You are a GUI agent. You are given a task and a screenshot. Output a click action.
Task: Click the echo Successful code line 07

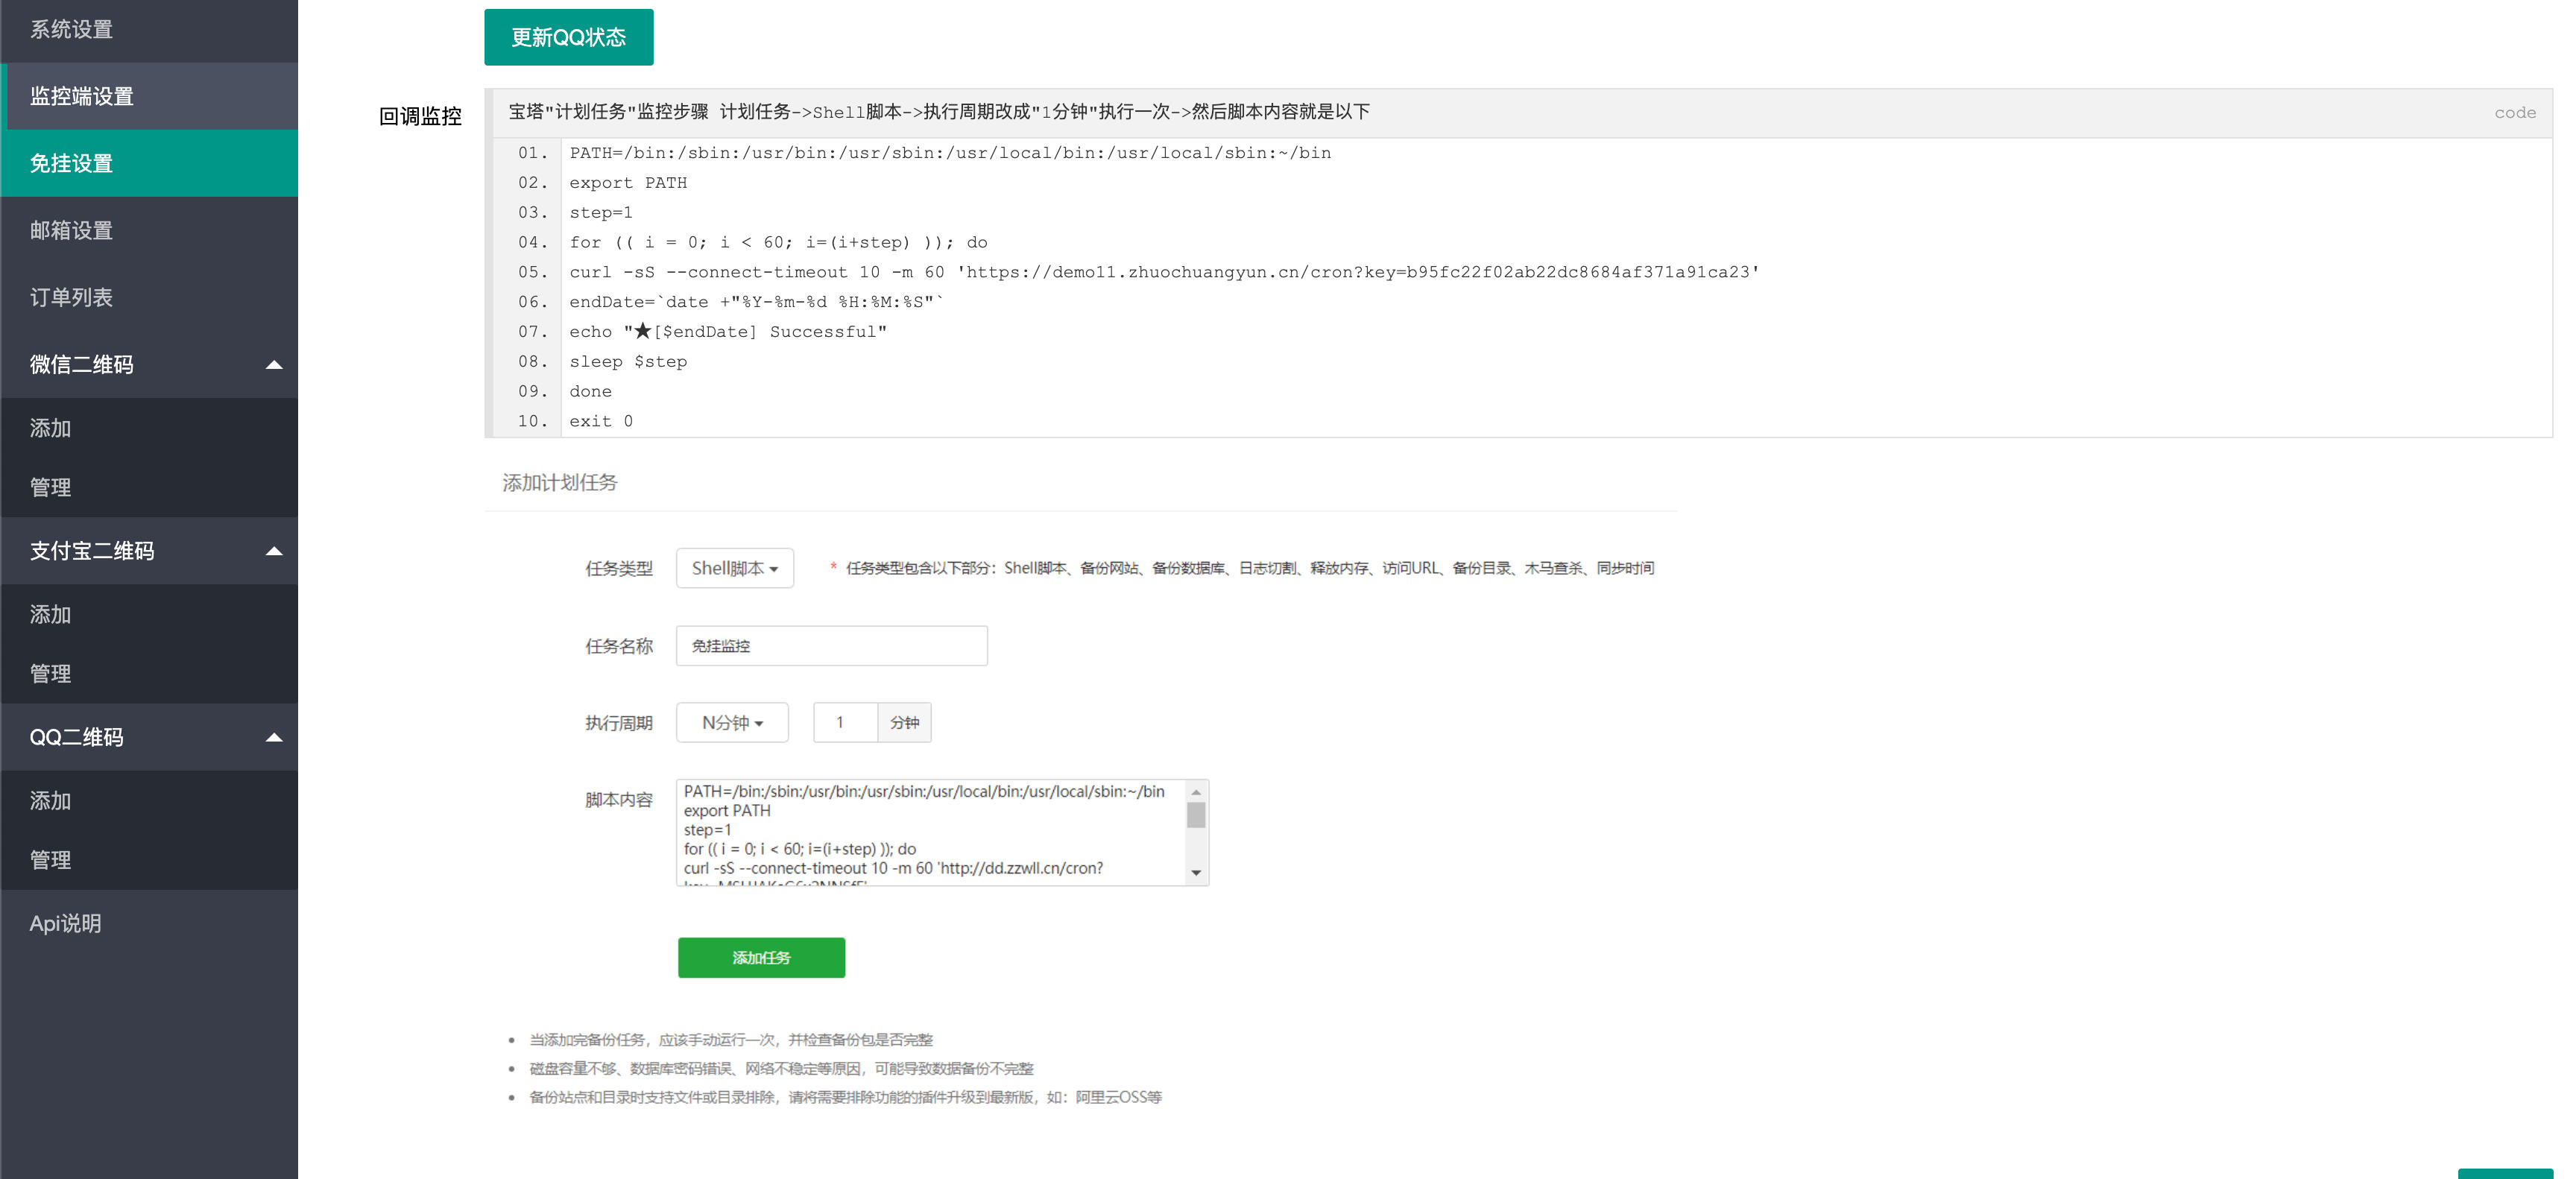click(728, 331)
